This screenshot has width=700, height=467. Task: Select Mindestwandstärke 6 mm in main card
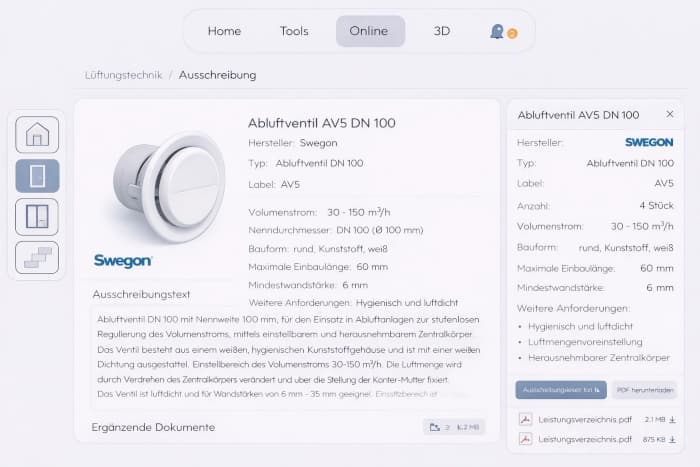point(355,285)
